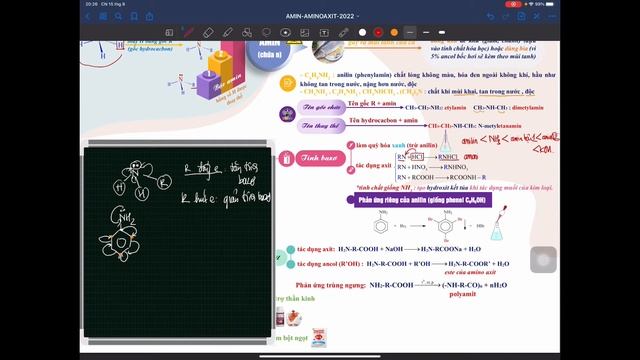Choose the red pen color
This screenshot has width=640, height=360.
378,32
